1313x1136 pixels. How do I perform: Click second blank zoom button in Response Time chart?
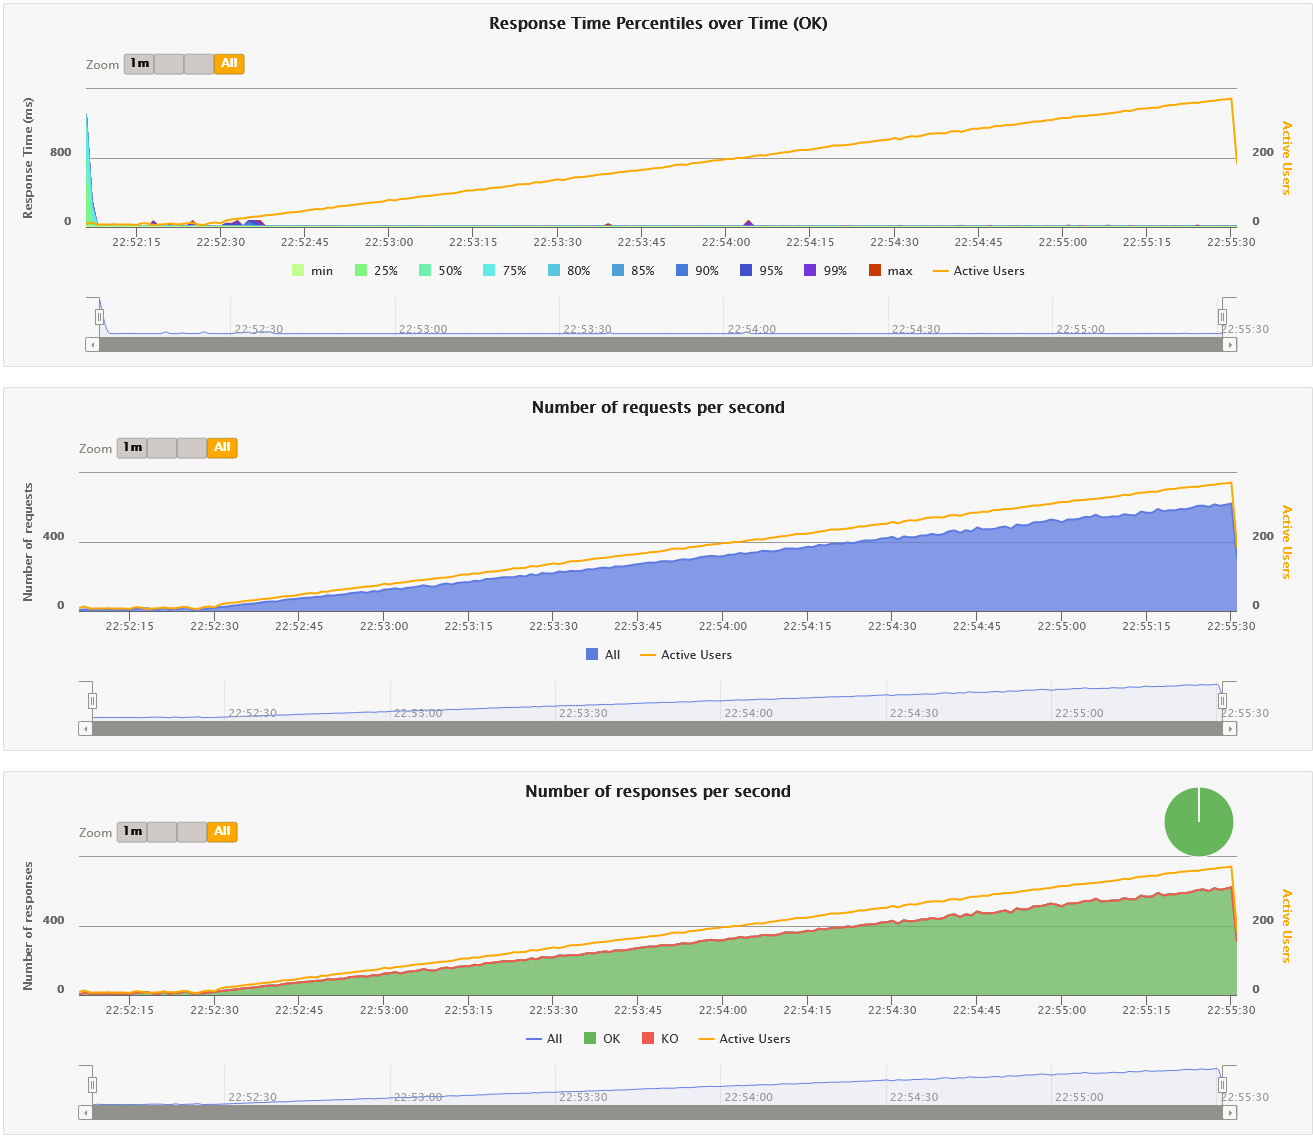169,64
